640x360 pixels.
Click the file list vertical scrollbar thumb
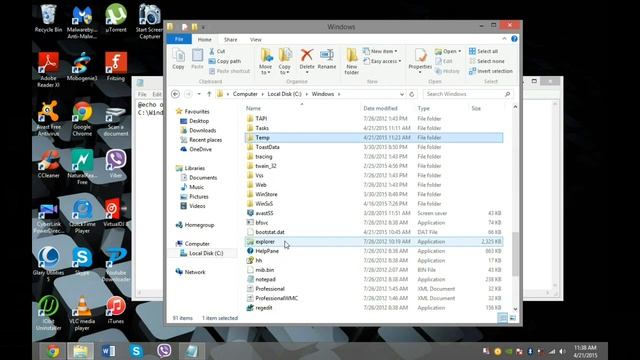(515, 254)
